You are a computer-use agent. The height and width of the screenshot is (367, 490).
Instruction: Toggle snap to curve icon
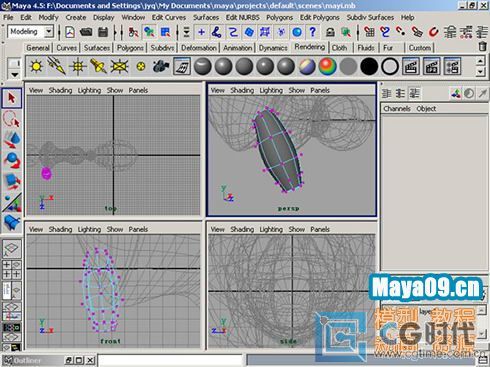pos(385,32)
